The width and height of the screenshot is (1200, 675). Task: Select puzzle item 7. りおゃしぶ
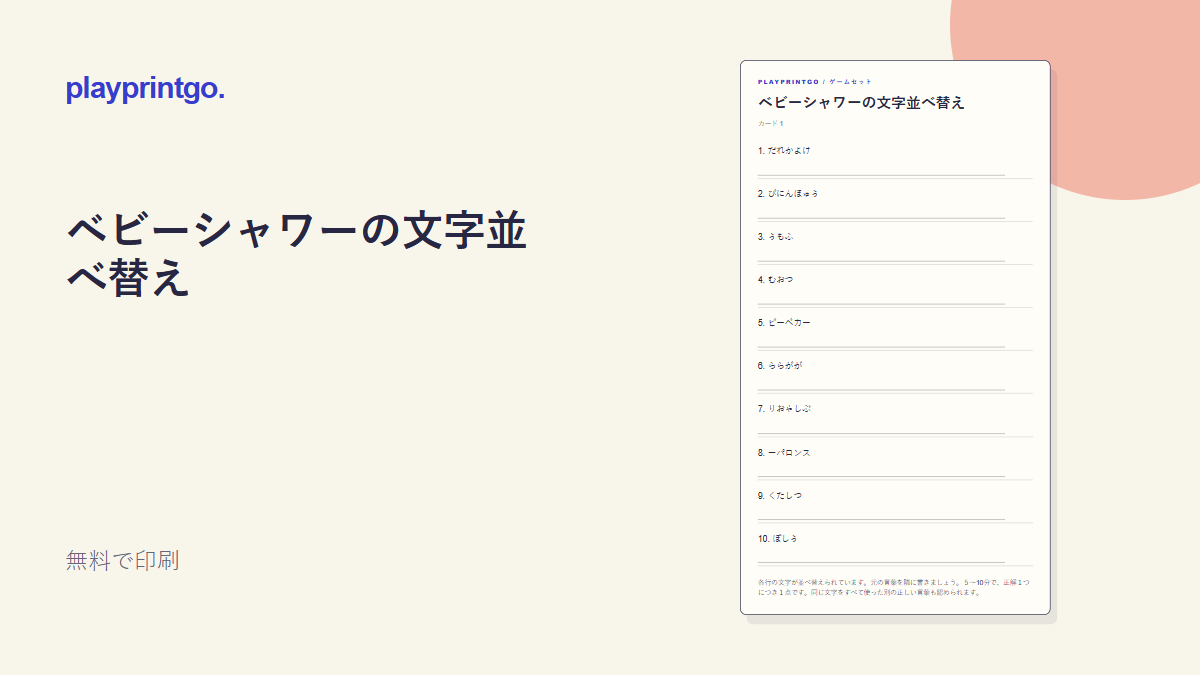(x=784, y=408)
